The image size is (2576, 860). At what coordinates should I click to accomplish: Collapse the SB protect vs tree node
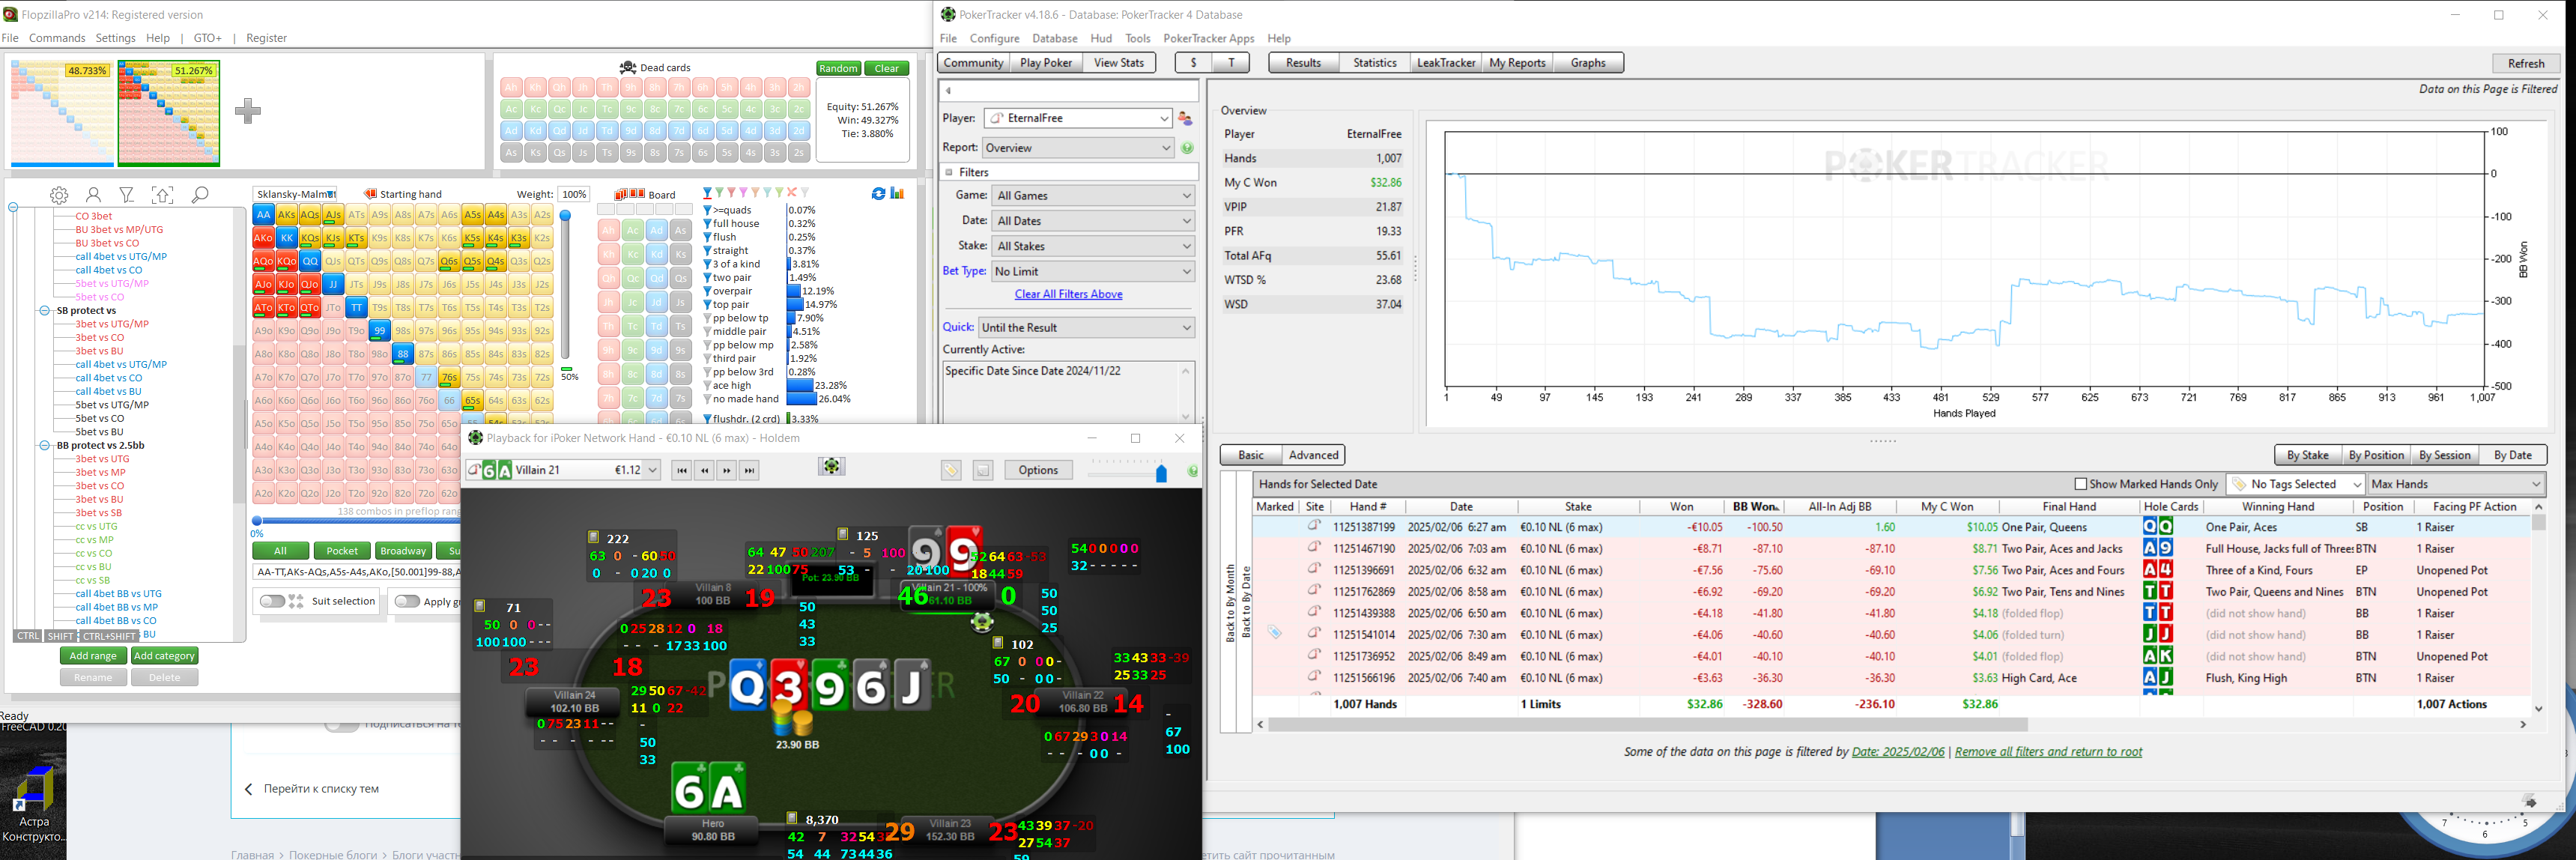pos(44,311)
